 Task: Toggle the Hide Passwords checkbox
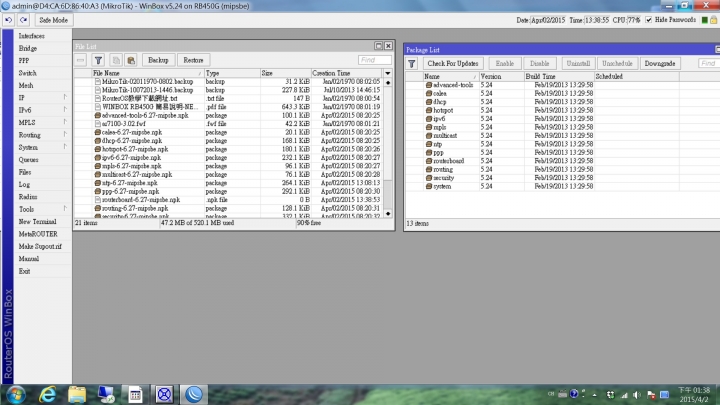click(648, 20)
